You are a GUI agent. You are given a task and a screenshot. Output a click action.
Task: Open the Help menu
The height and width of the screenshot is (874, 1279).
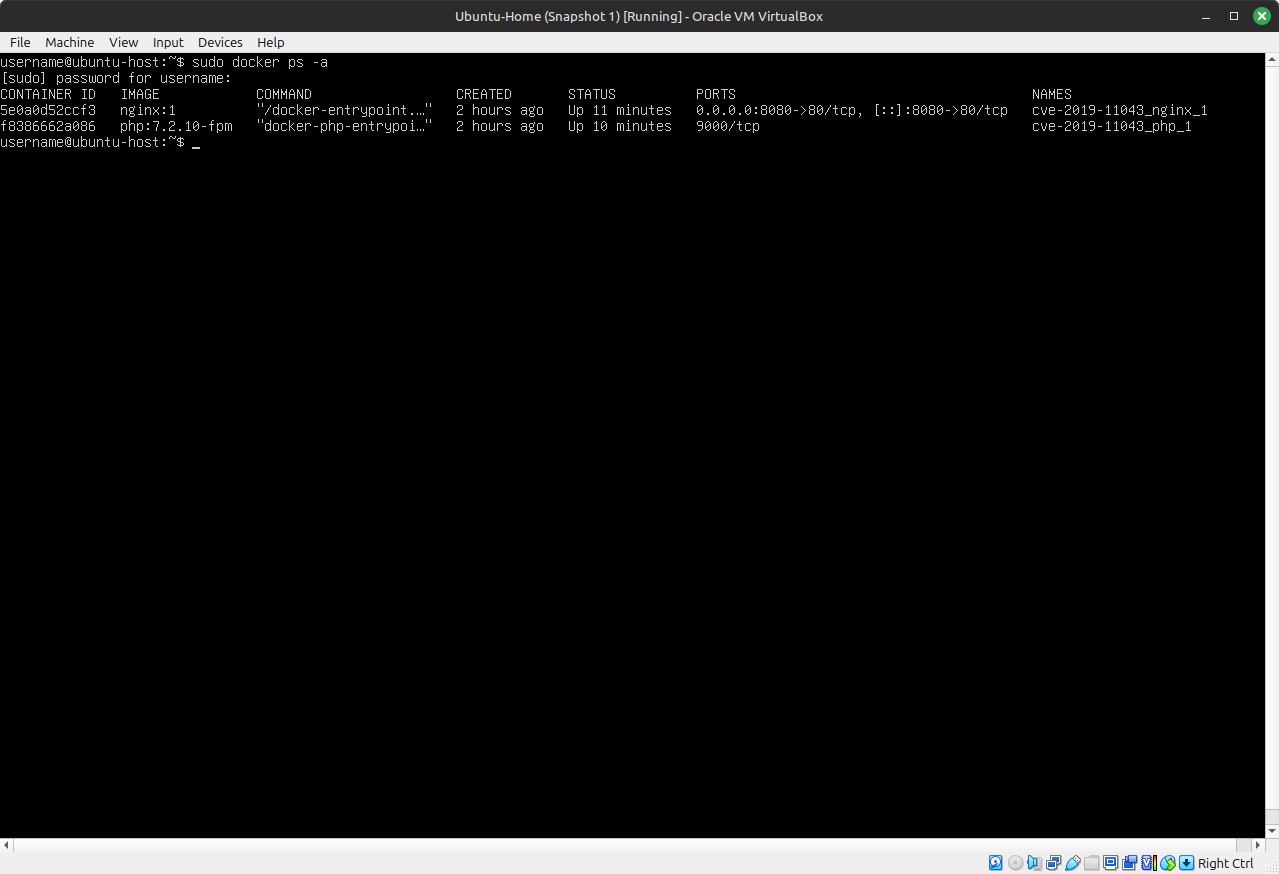(x=270, y=42)
